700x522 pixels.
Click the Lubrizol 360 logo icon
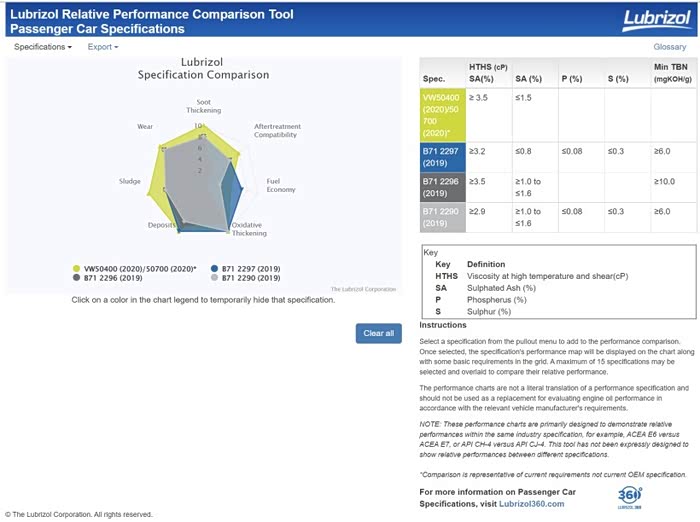point(629,496)
